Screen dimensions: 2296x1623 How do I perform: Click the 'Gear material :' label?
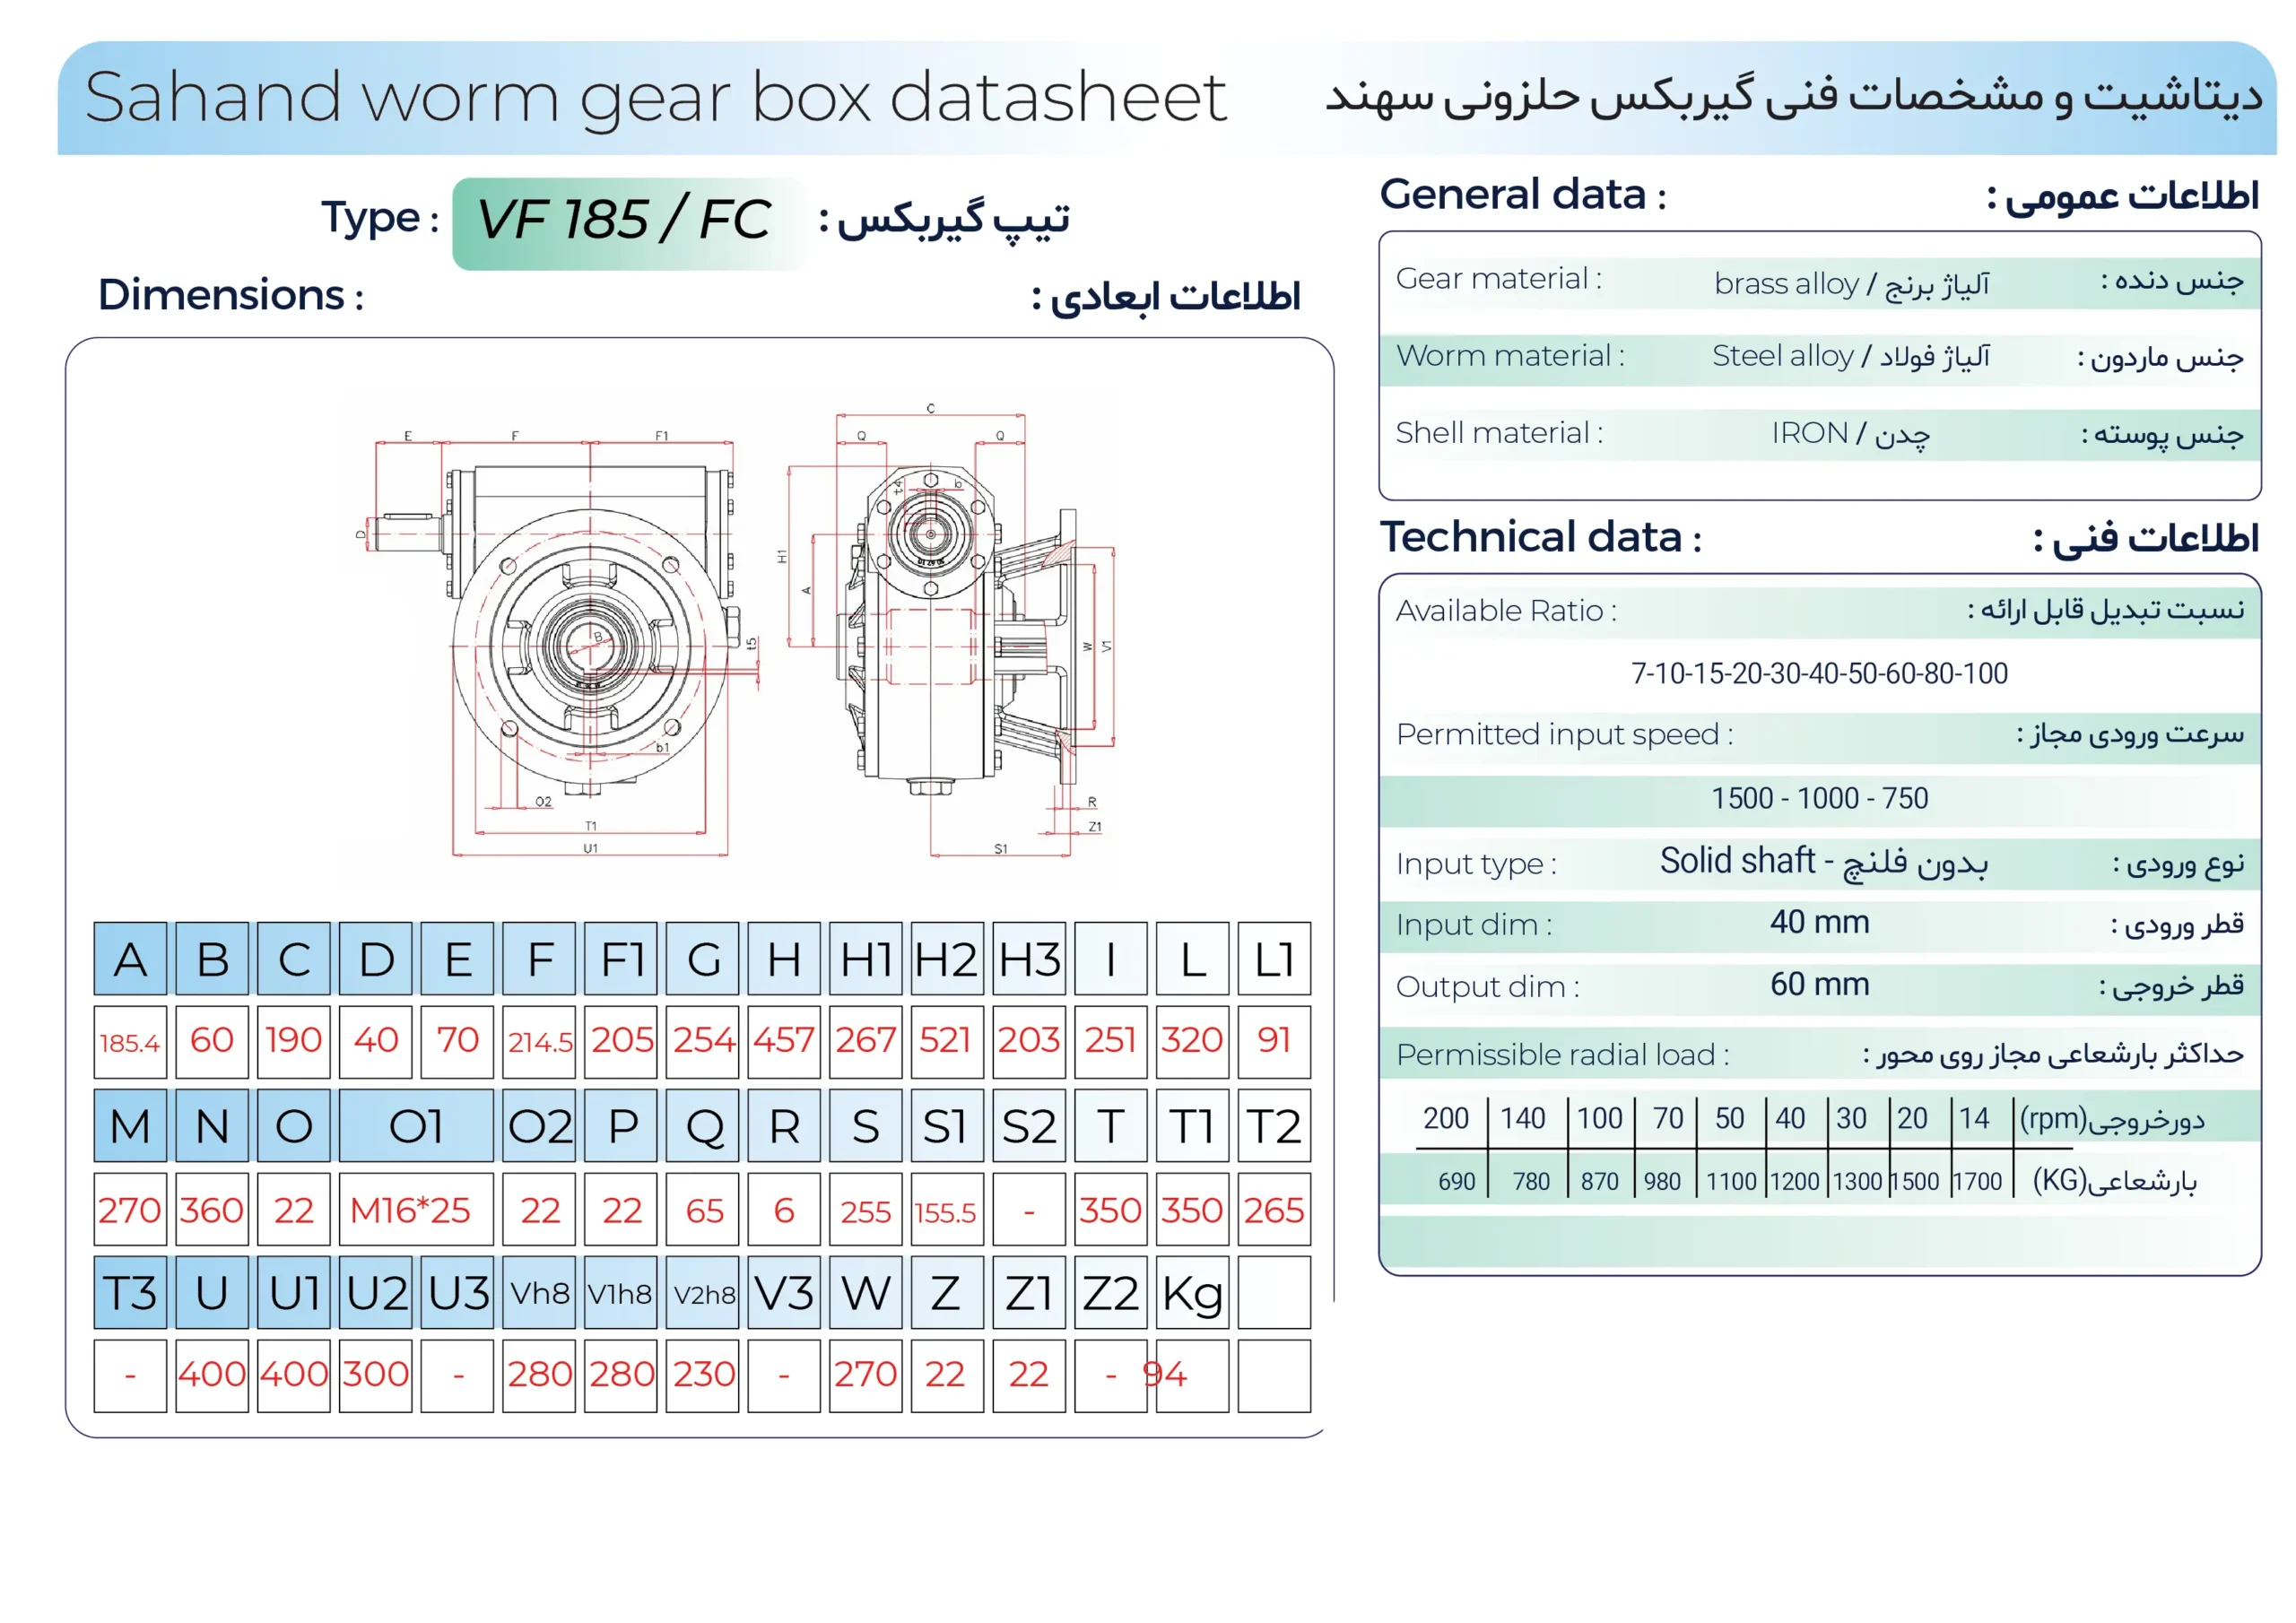click(x=1499, y=279)
